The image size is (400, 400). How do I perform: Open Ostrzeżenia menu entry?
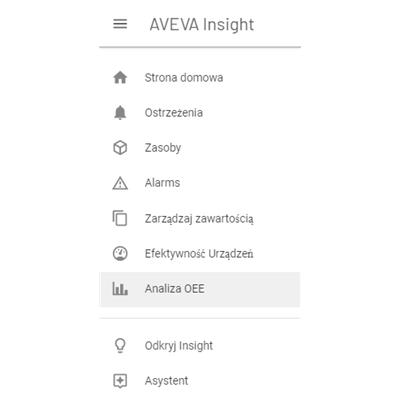coord(200,113)
